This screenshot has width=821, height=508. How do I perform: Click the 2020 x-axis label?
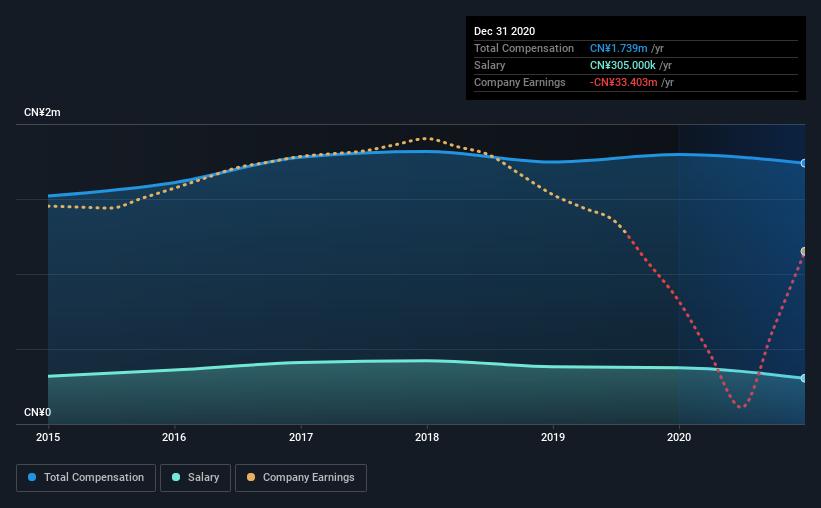click(679, 437)
